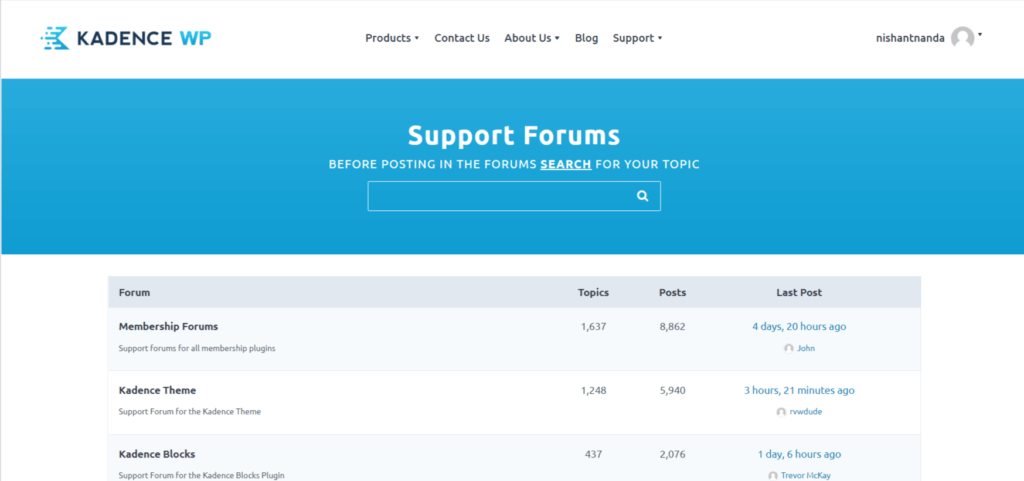
Task: Visit John's profile link
Action: tap(806, 349)
